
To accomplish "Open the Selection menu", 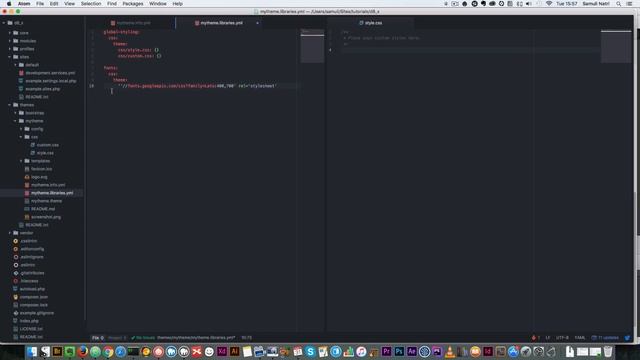I will 91,4.
